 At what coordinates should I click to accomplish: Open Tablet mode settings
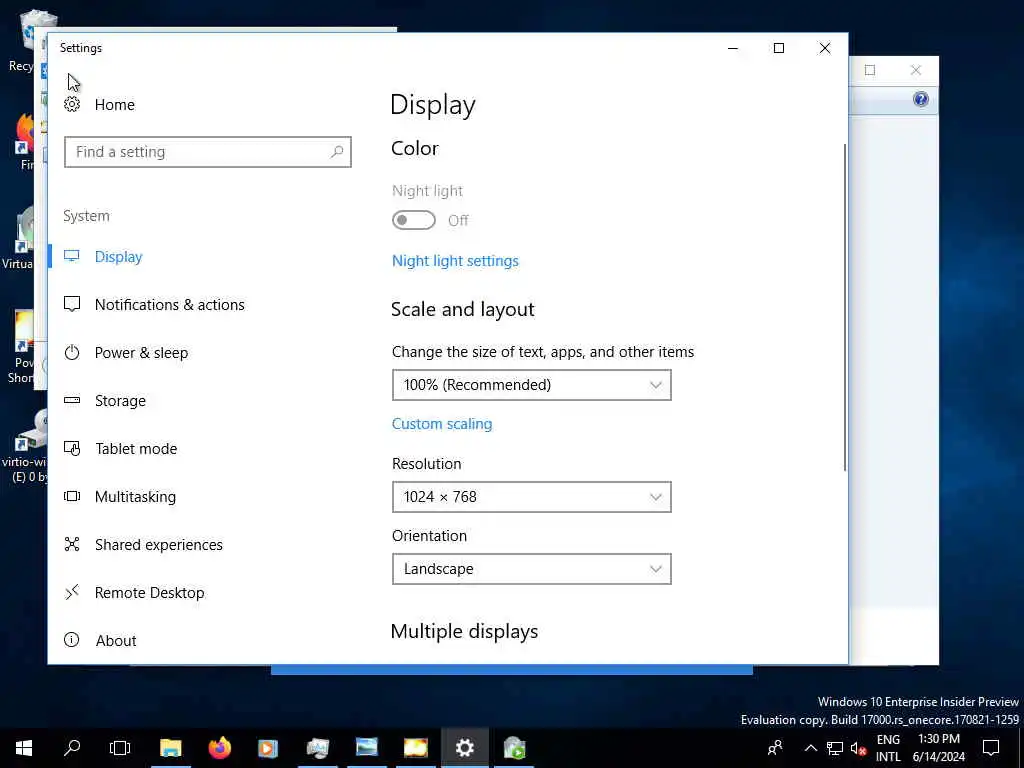pos(136,449)
